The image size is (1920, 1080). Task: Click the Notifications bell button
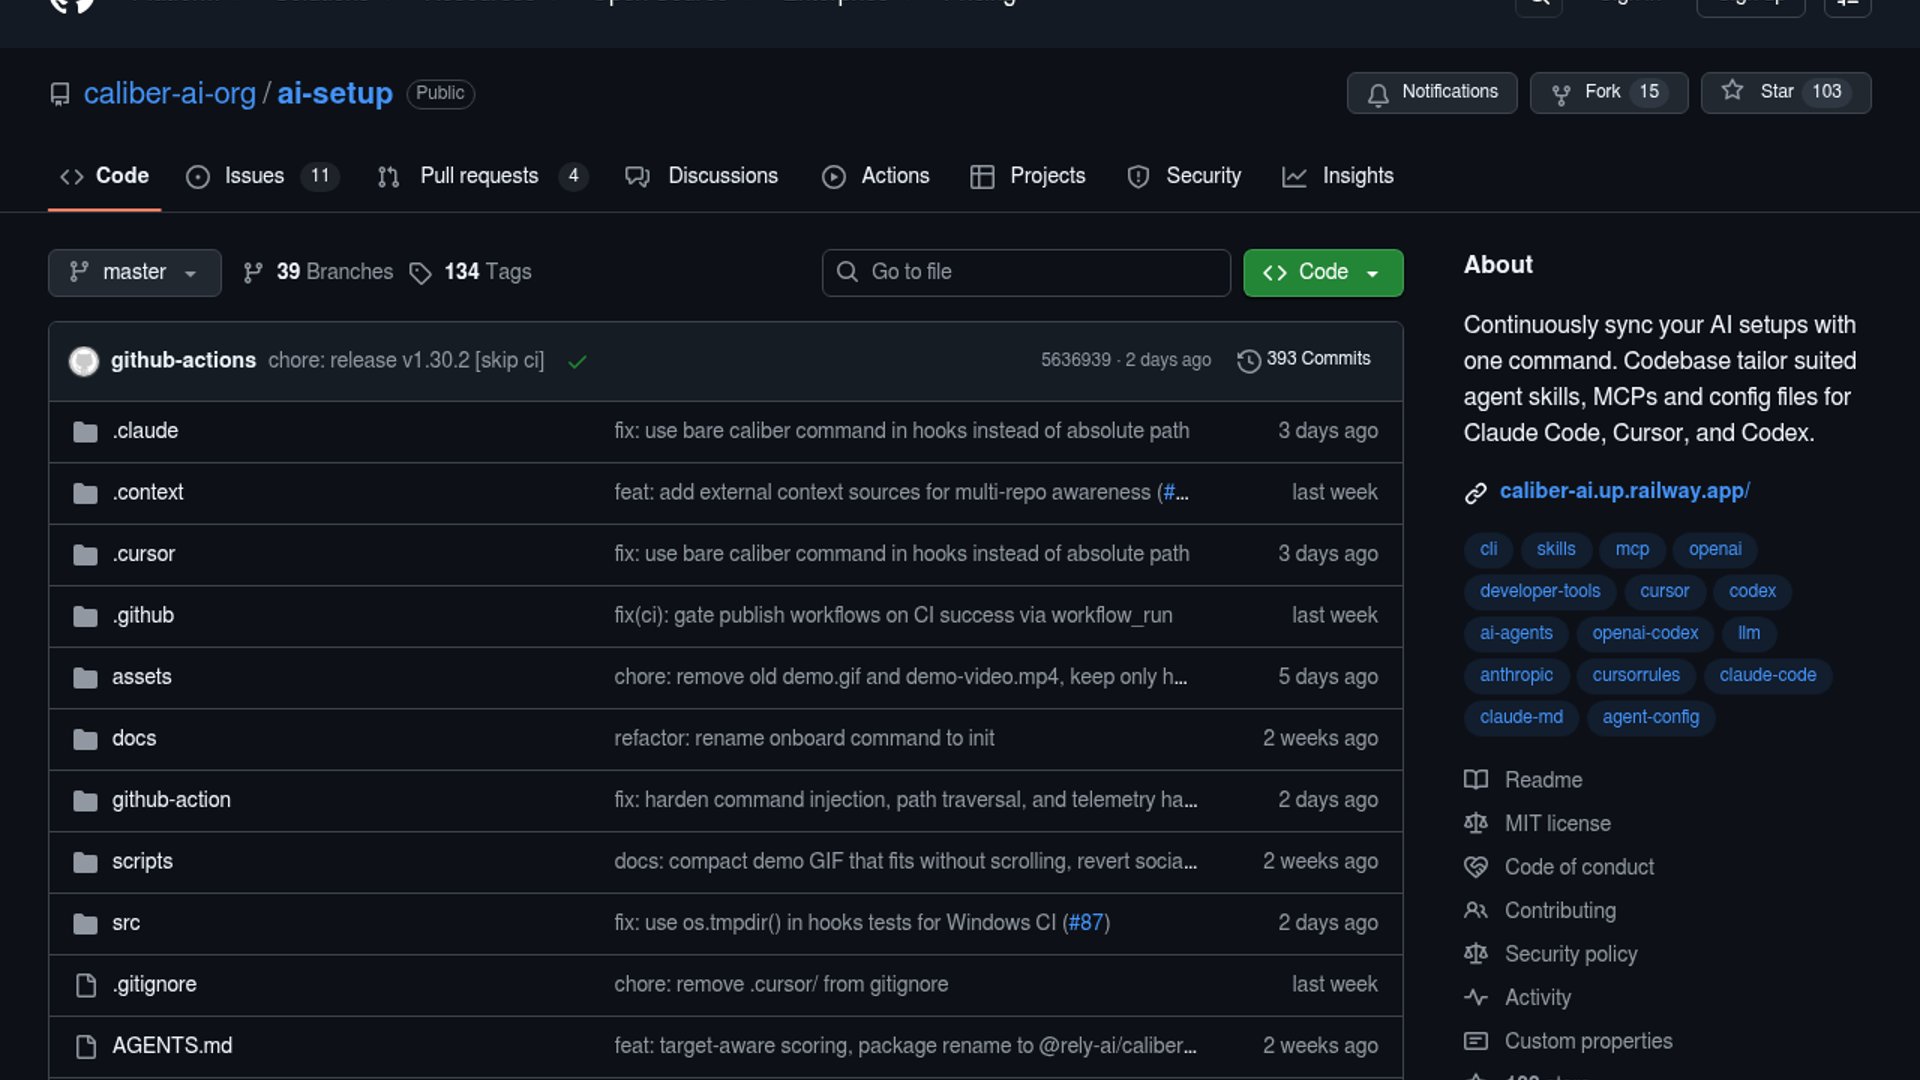click(x=1431, y=92)
